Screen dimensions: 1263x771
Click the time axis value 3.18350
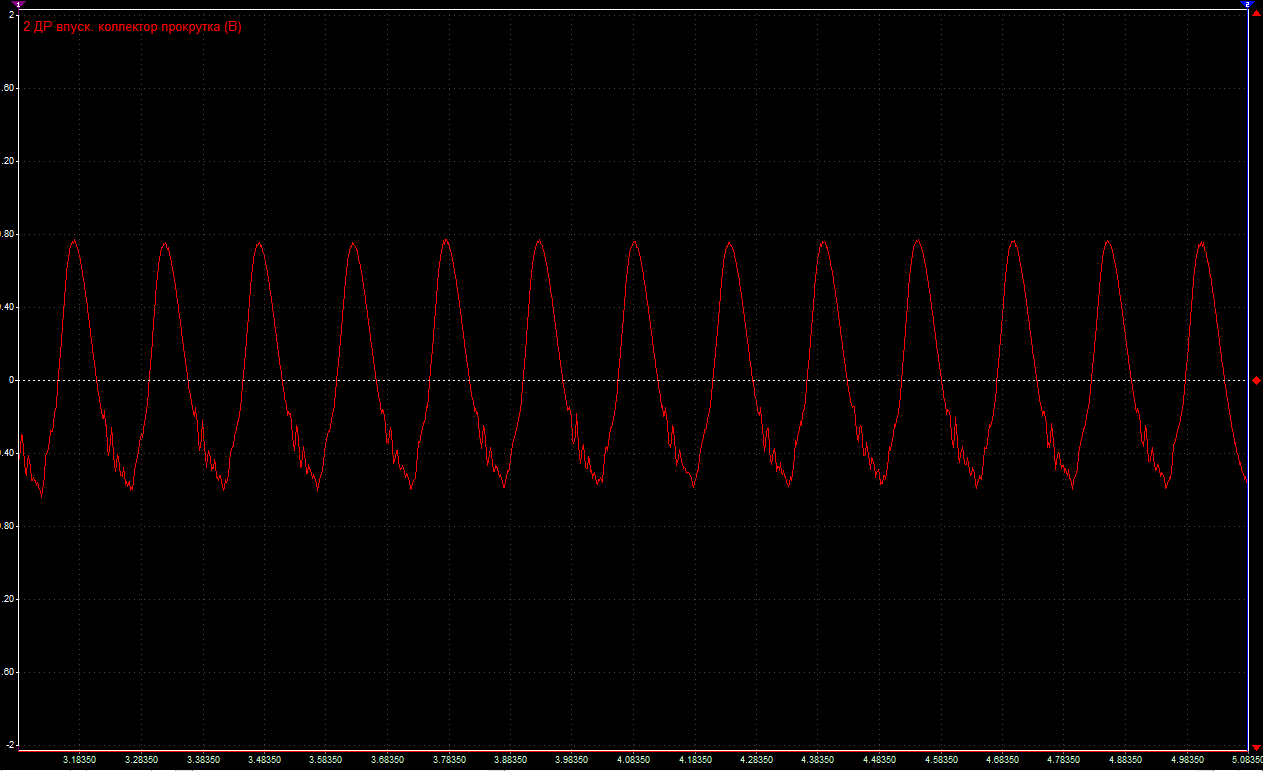80,760
